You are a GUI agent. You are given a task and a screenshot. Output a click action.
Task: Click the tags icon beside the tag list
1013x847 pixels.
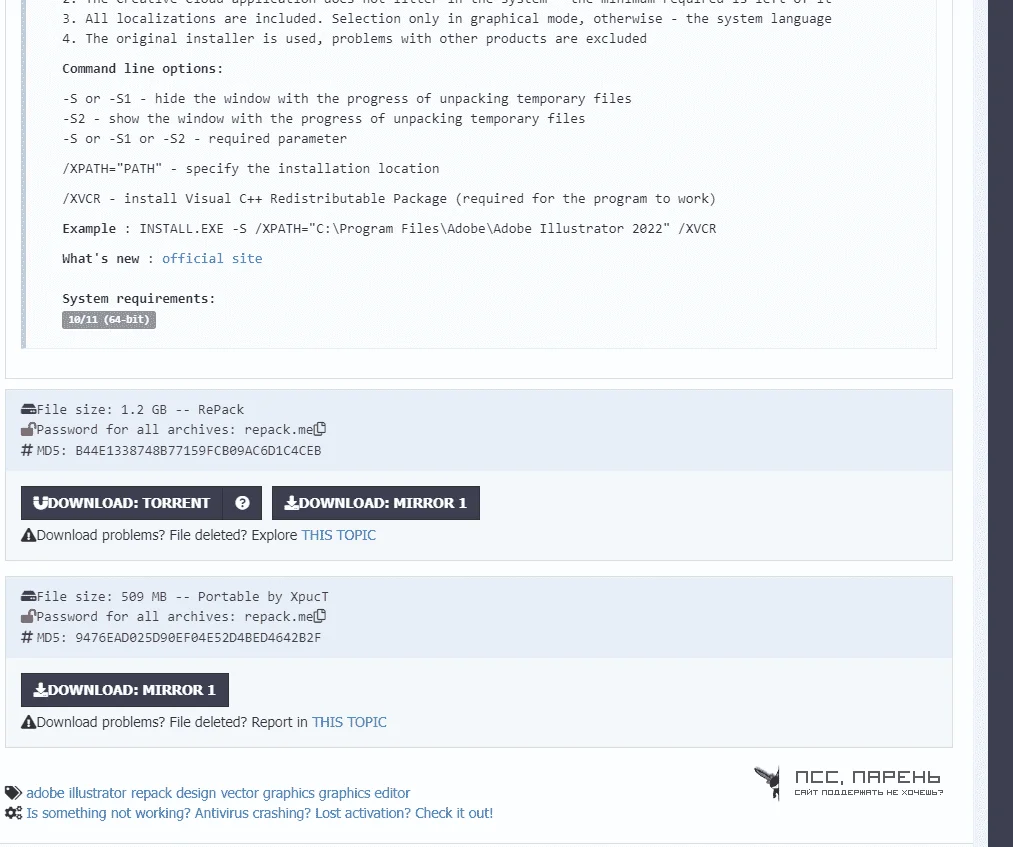click(13, 793)
